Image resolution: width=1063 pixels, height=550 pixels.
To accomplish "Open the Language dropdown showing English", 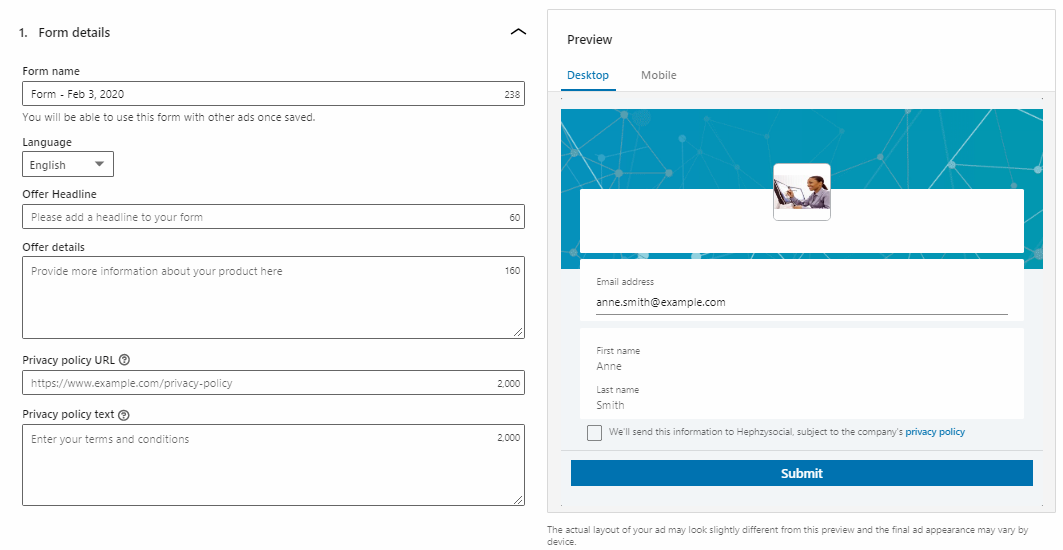I will [x=68, y=164].
